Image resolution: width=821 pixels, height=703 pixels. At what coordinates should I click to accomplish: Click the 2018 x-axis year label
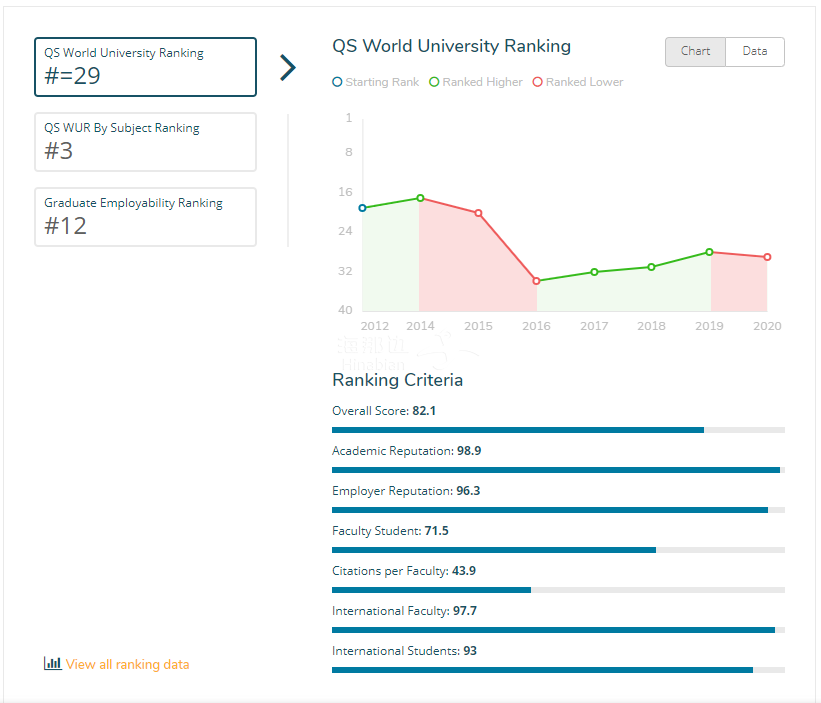[651, 326]
